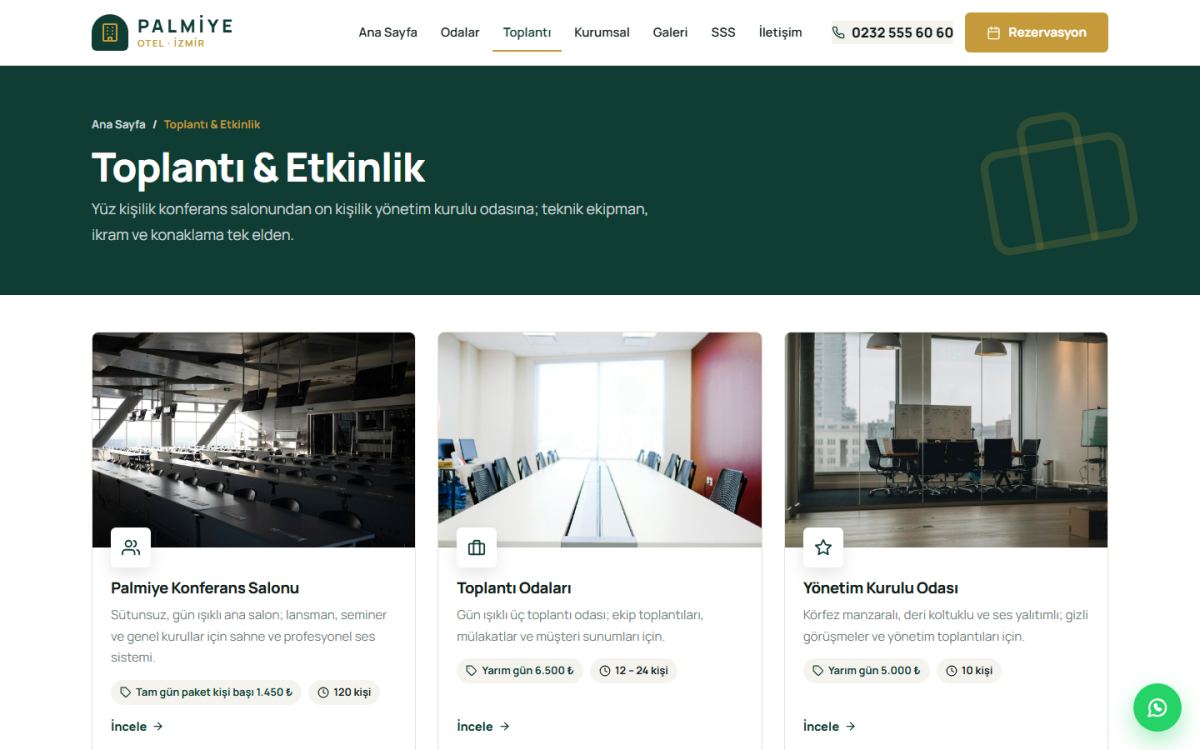Click the 120 kişi capacity chip
The image size is (1200, 750).
click(344, 692)
